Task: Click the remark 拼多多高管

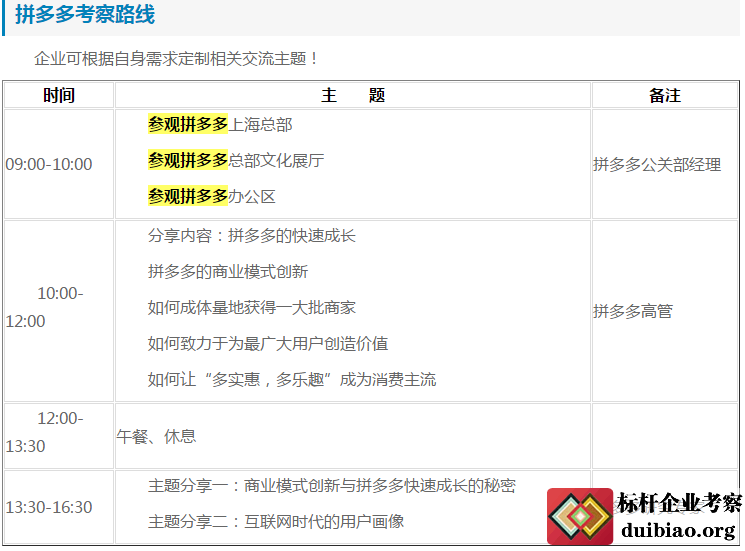Action: tap(633, 312)
